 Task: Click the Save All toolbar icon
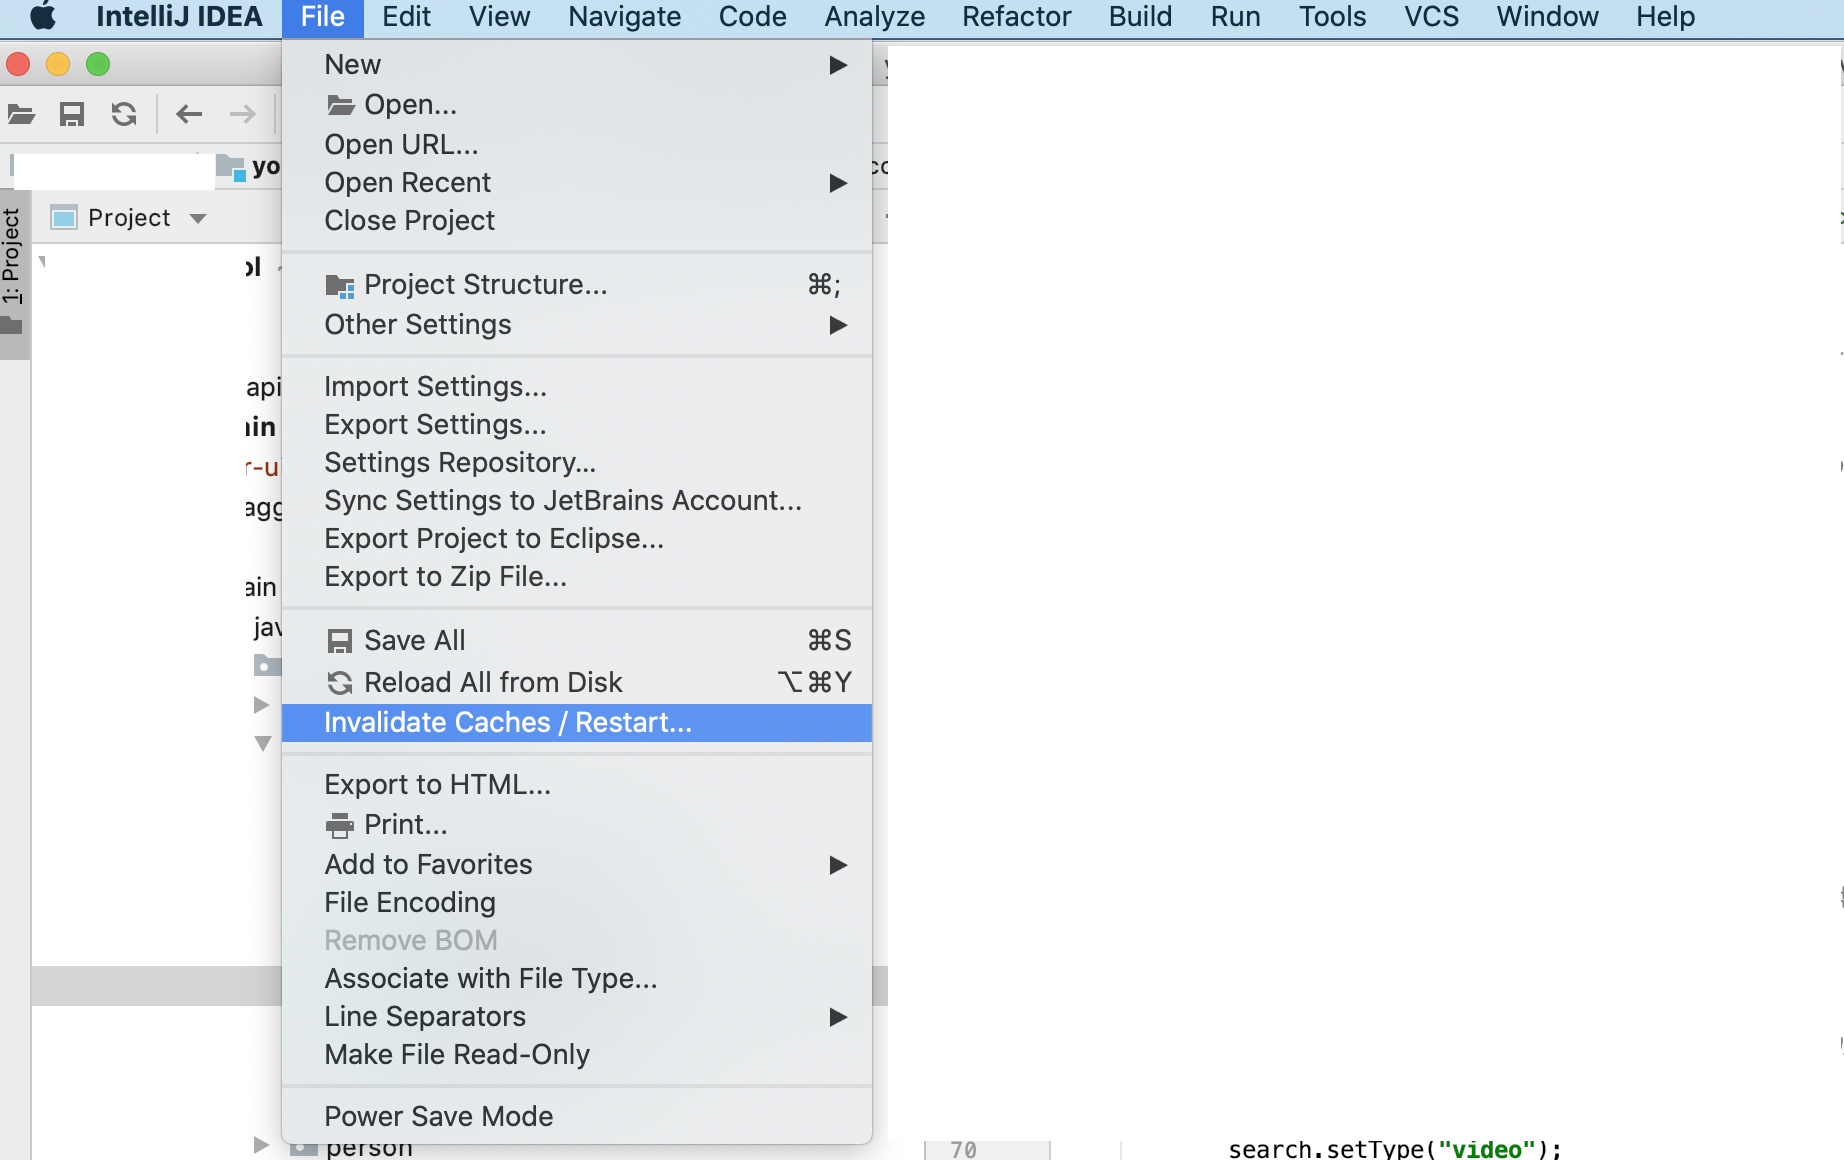(72, 114)
